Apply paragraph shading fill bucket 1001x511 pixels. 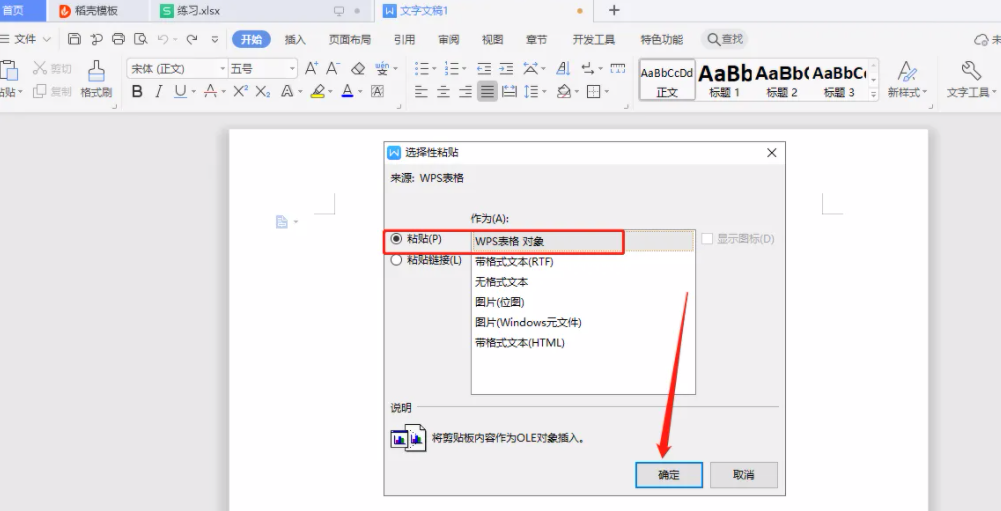click(564, 92)
